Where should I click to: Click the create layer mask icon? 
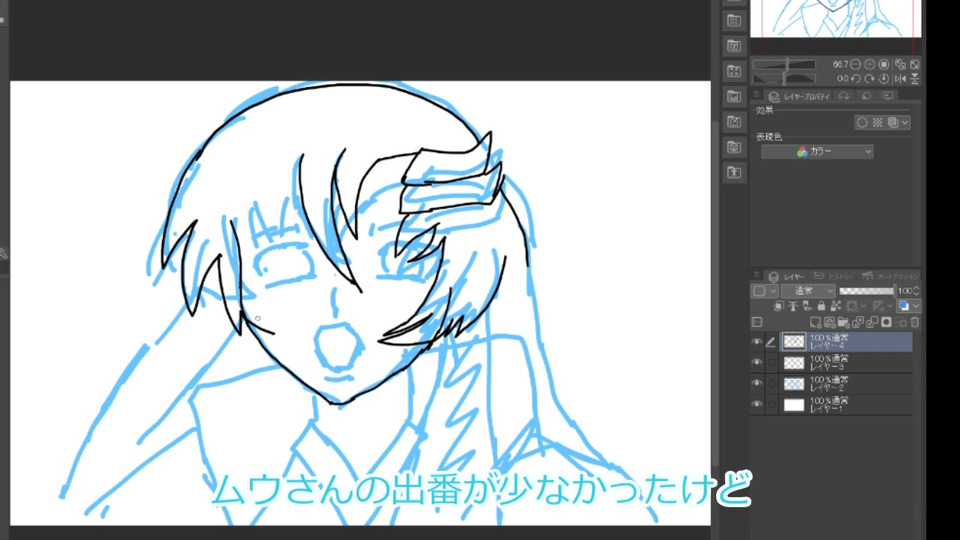pyautogui.click(x=886, y=322)
